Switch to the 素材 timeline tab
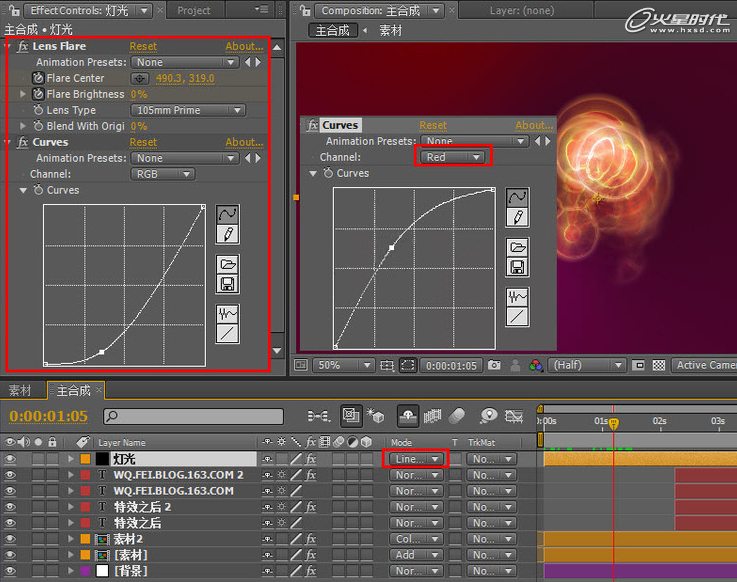 click(20, 390)
